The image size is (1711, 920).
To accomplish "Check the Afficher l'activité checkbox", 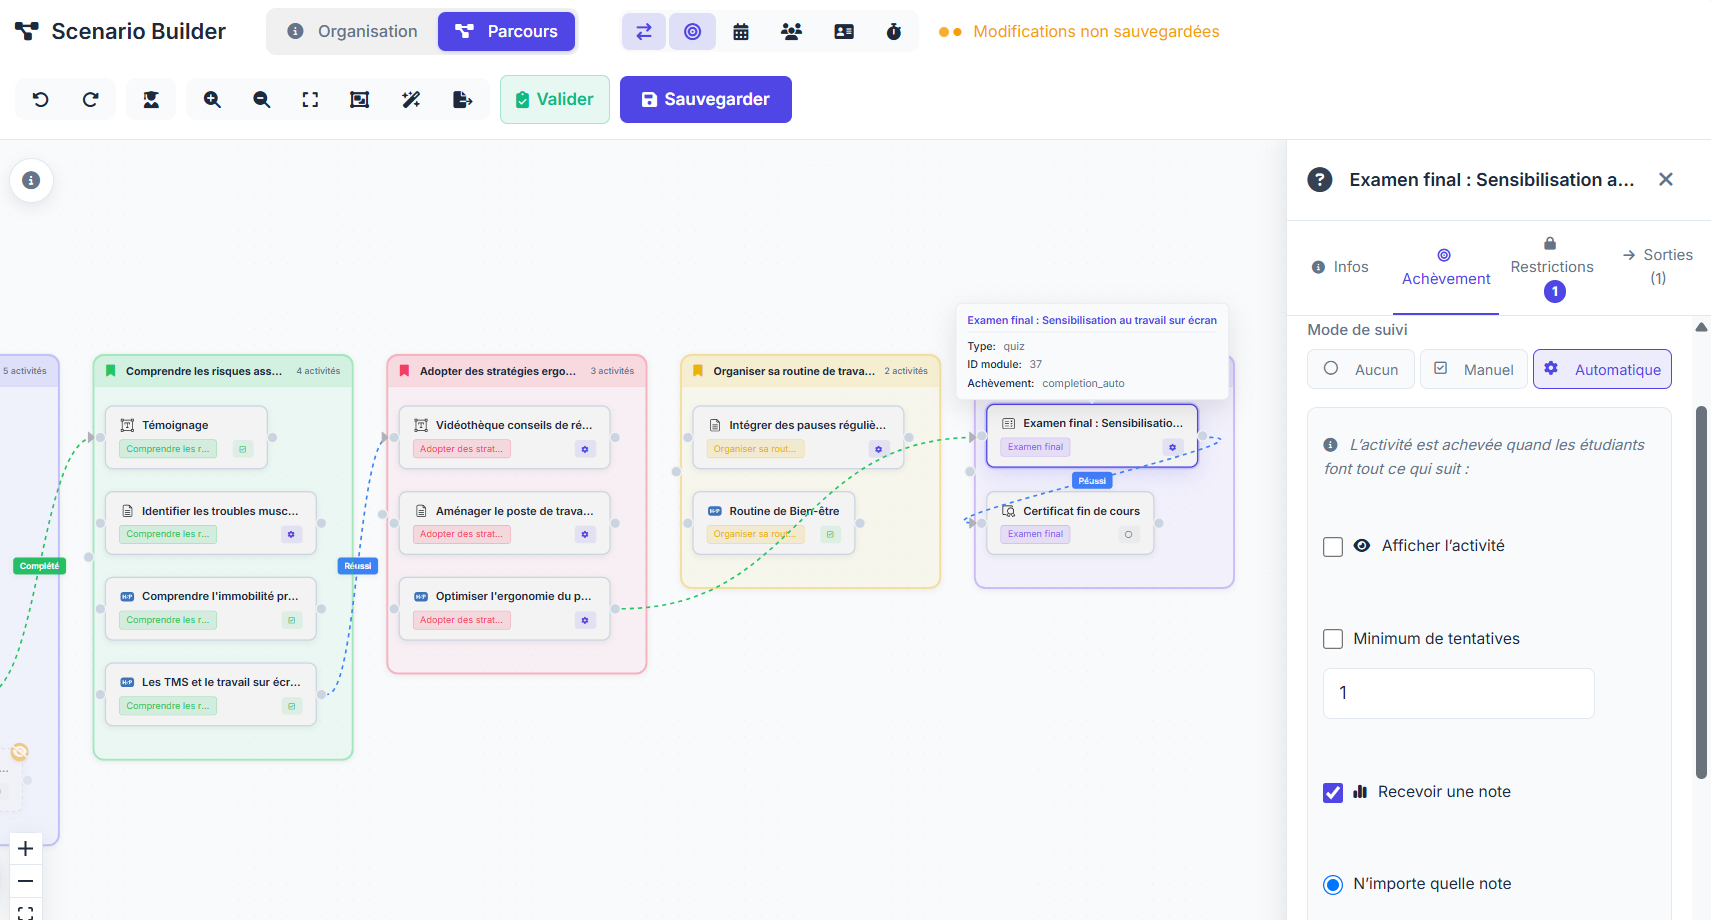I will click(1333, 547).
